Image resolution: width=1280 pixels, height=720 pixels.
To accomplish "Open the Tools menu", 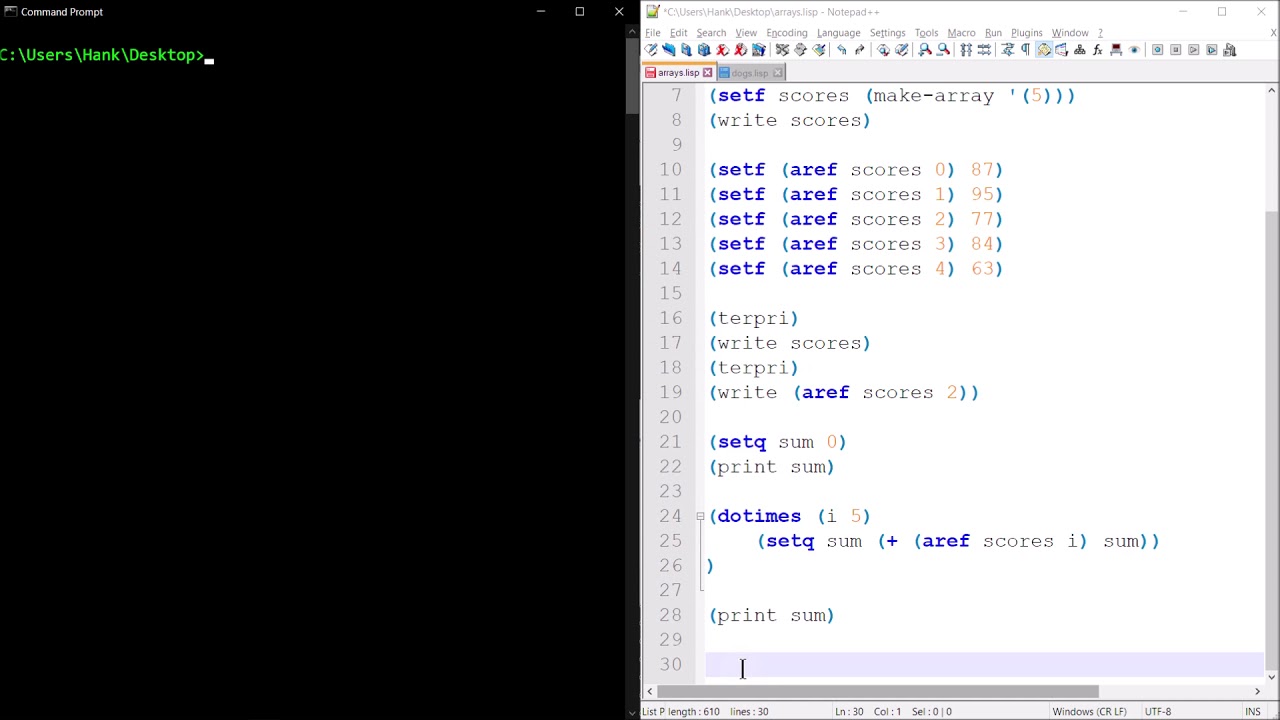I will click(x=926, y=33).
